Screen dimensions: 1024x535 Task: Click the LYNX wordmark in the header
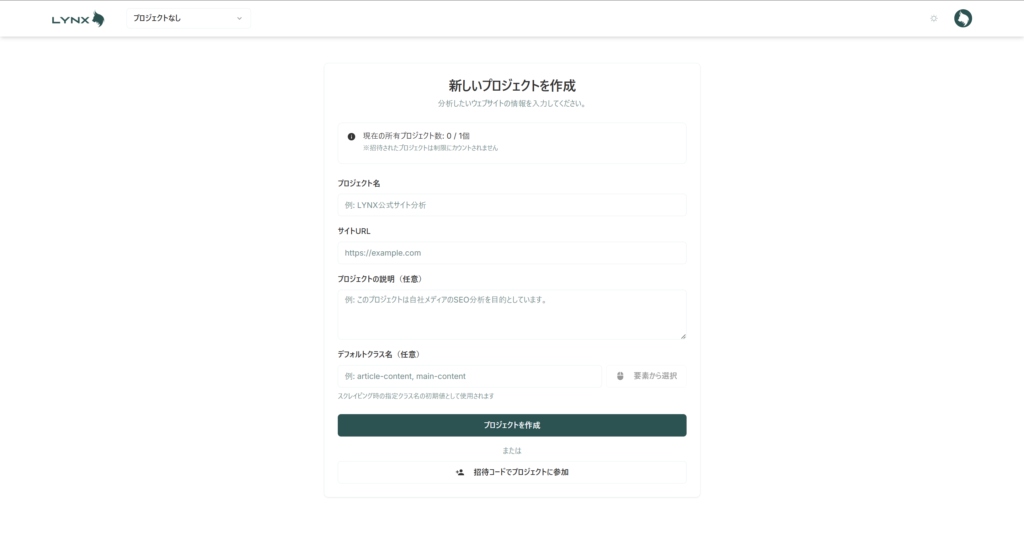coord(70,18)
